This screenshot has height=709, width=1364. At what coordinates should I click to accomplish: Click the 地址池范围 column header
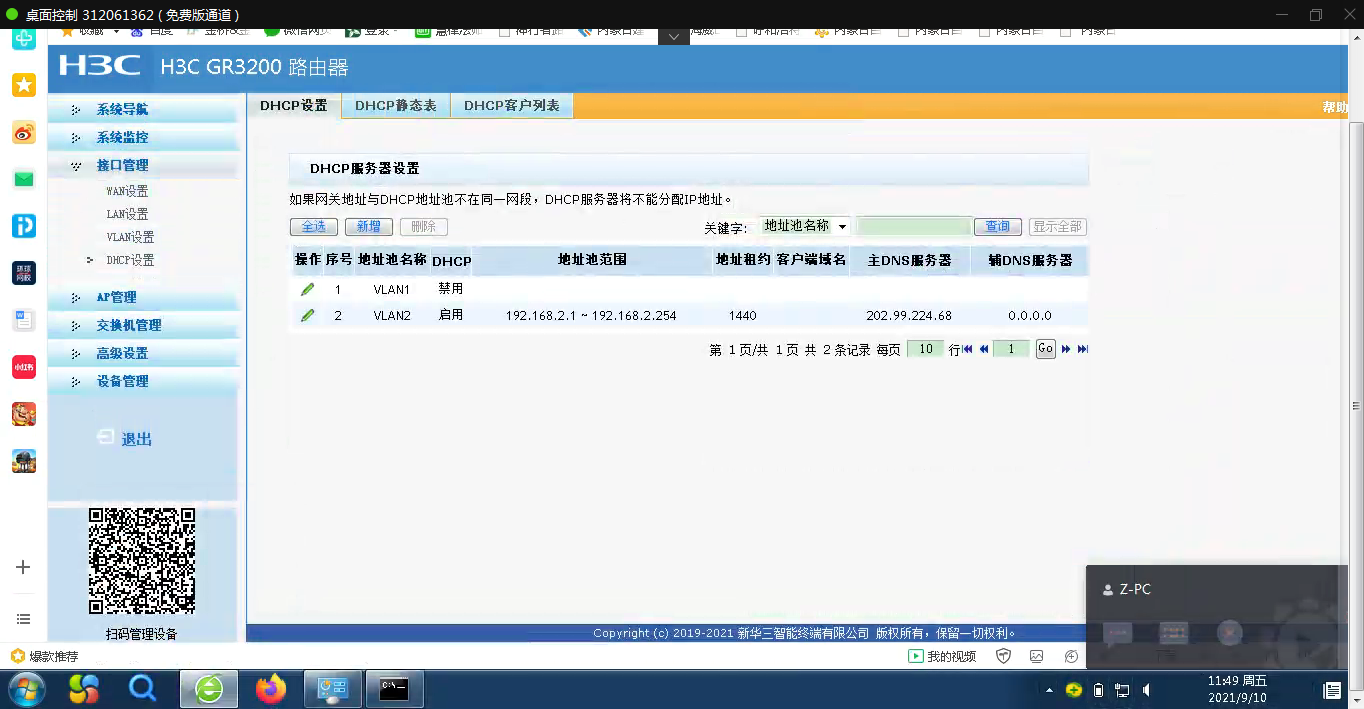pos(592,260)
